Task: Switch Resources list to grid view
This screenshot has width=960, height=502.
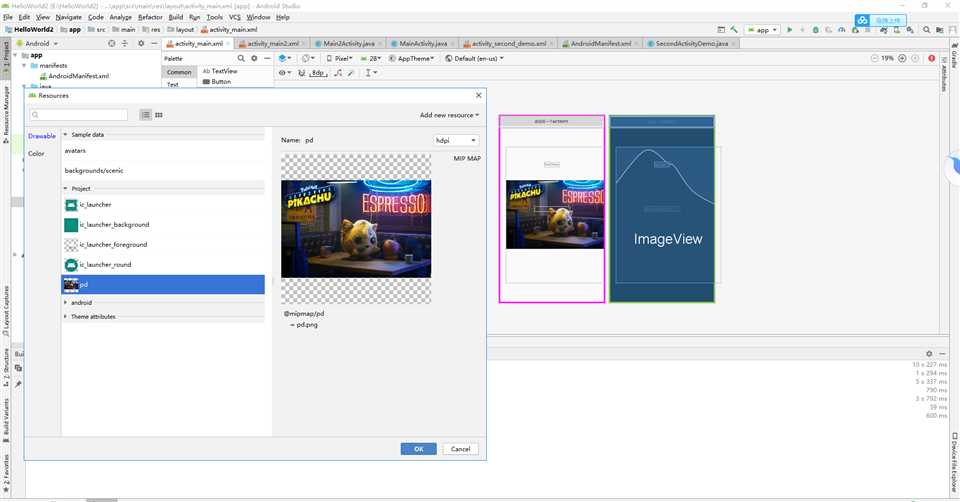Action: point(159,114)
